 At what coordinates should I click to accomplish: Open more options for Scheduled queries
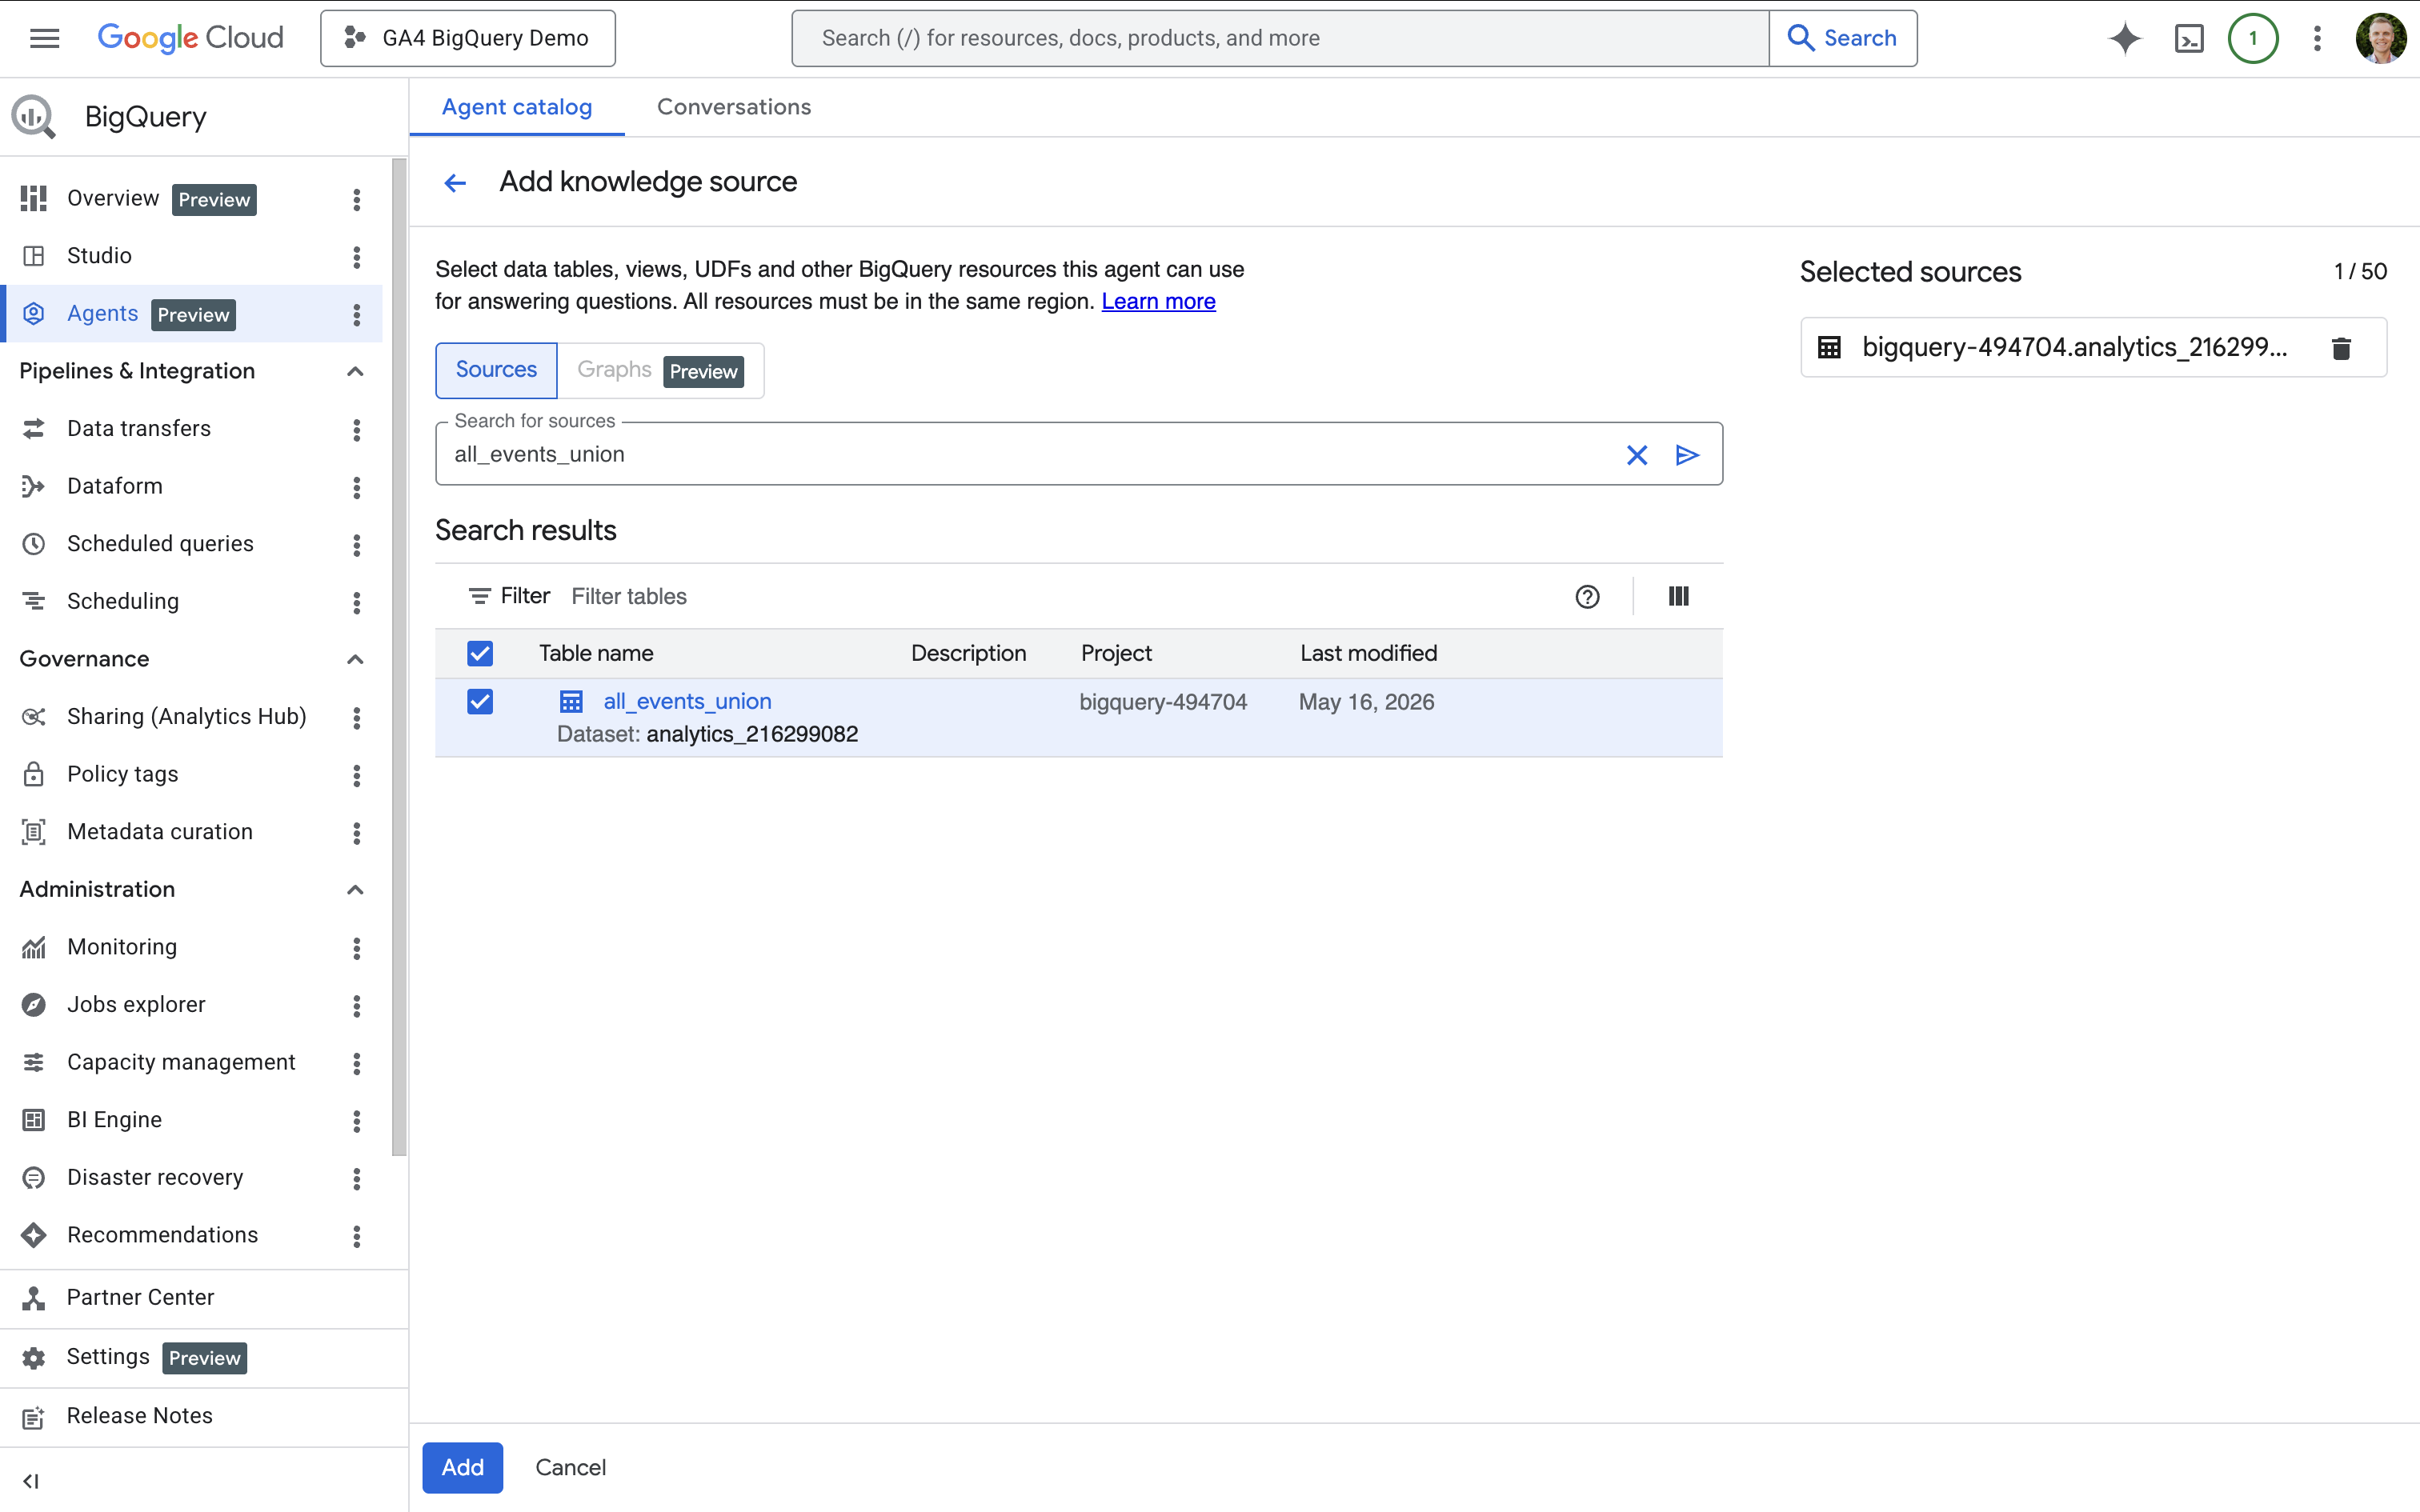click(x=356, y=545)
